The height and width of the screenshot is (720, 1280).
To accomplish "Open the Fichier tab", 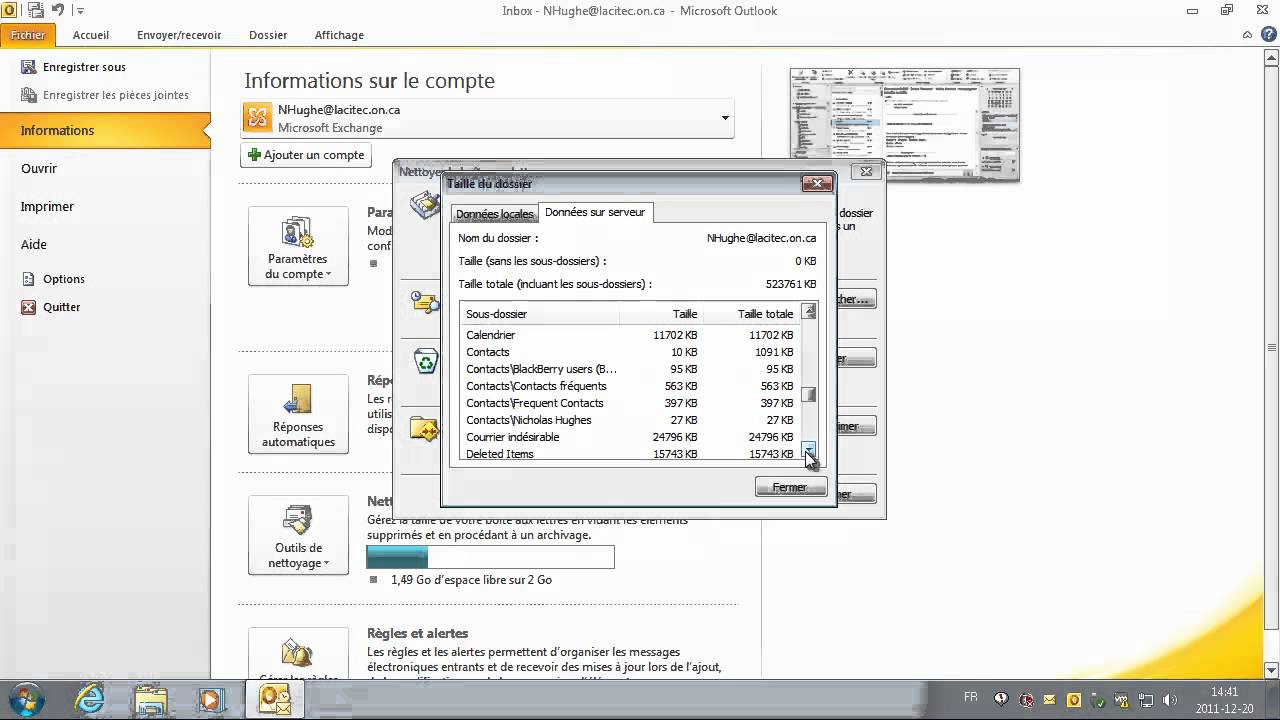I will coord(28,35).
